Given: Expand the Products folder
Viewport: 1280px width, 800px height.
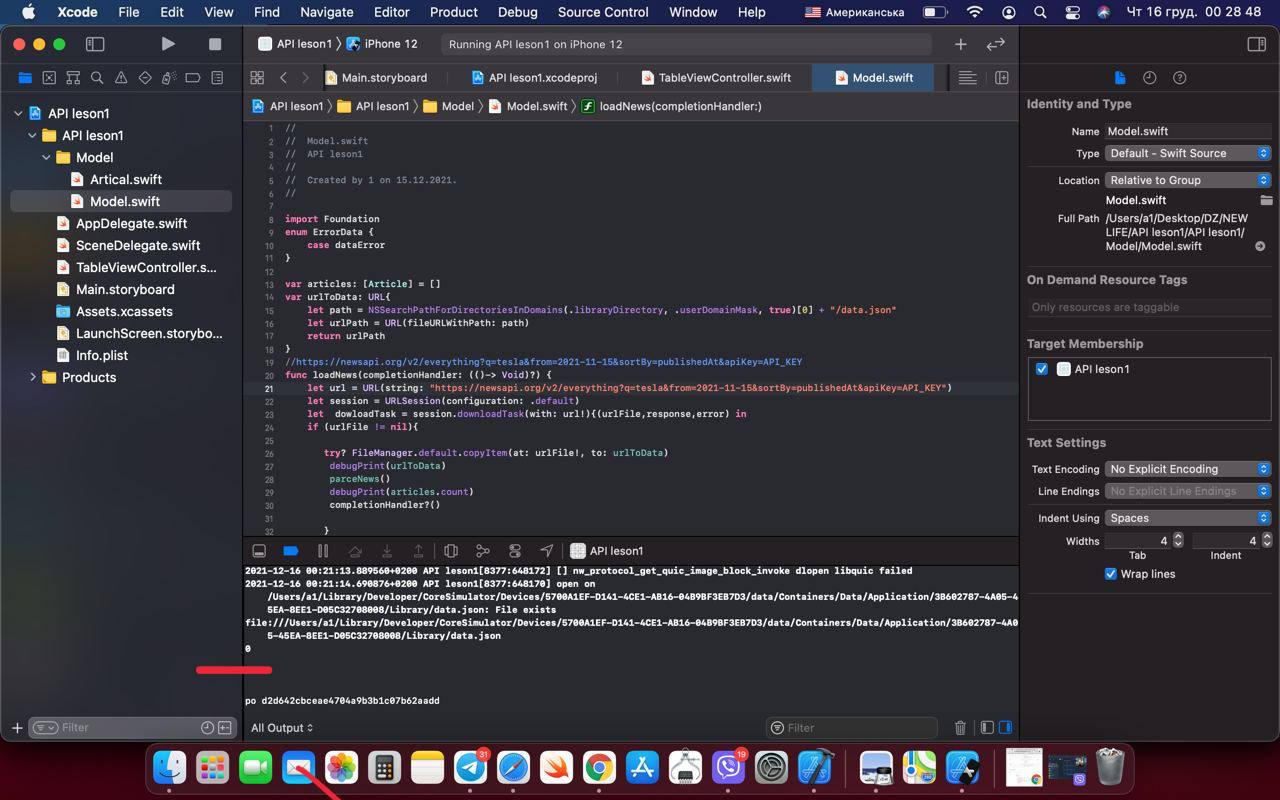Looking at the screenshot, I should pyautogui.click(x=33, y=377).
